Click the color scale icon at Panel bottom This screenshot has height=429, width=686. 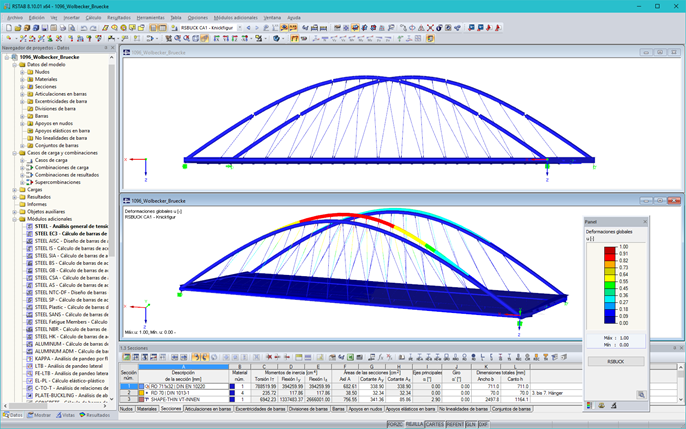(x=589, y=405)
